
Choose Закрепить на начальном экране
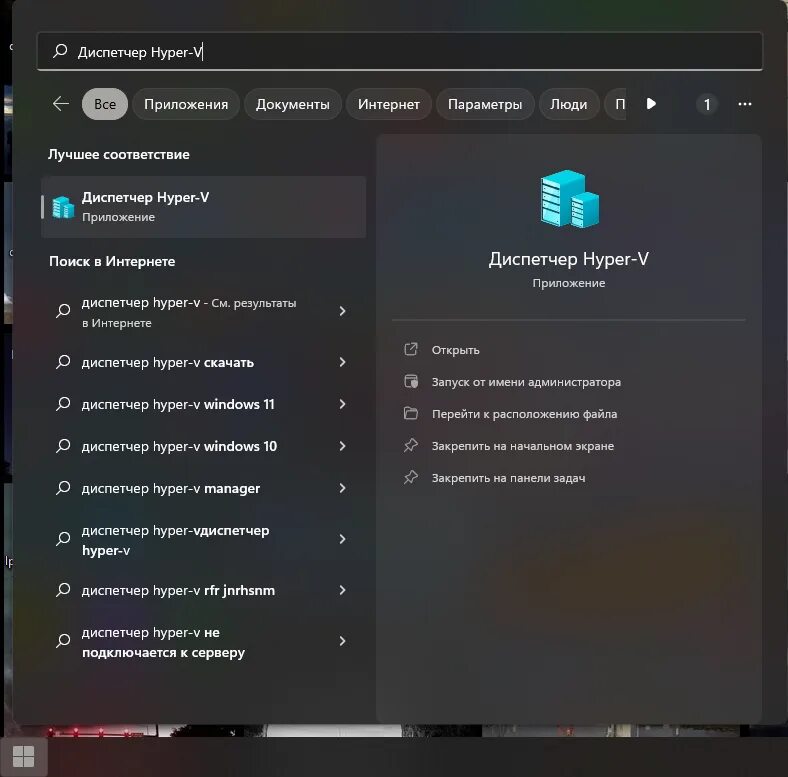click(523, 446)
